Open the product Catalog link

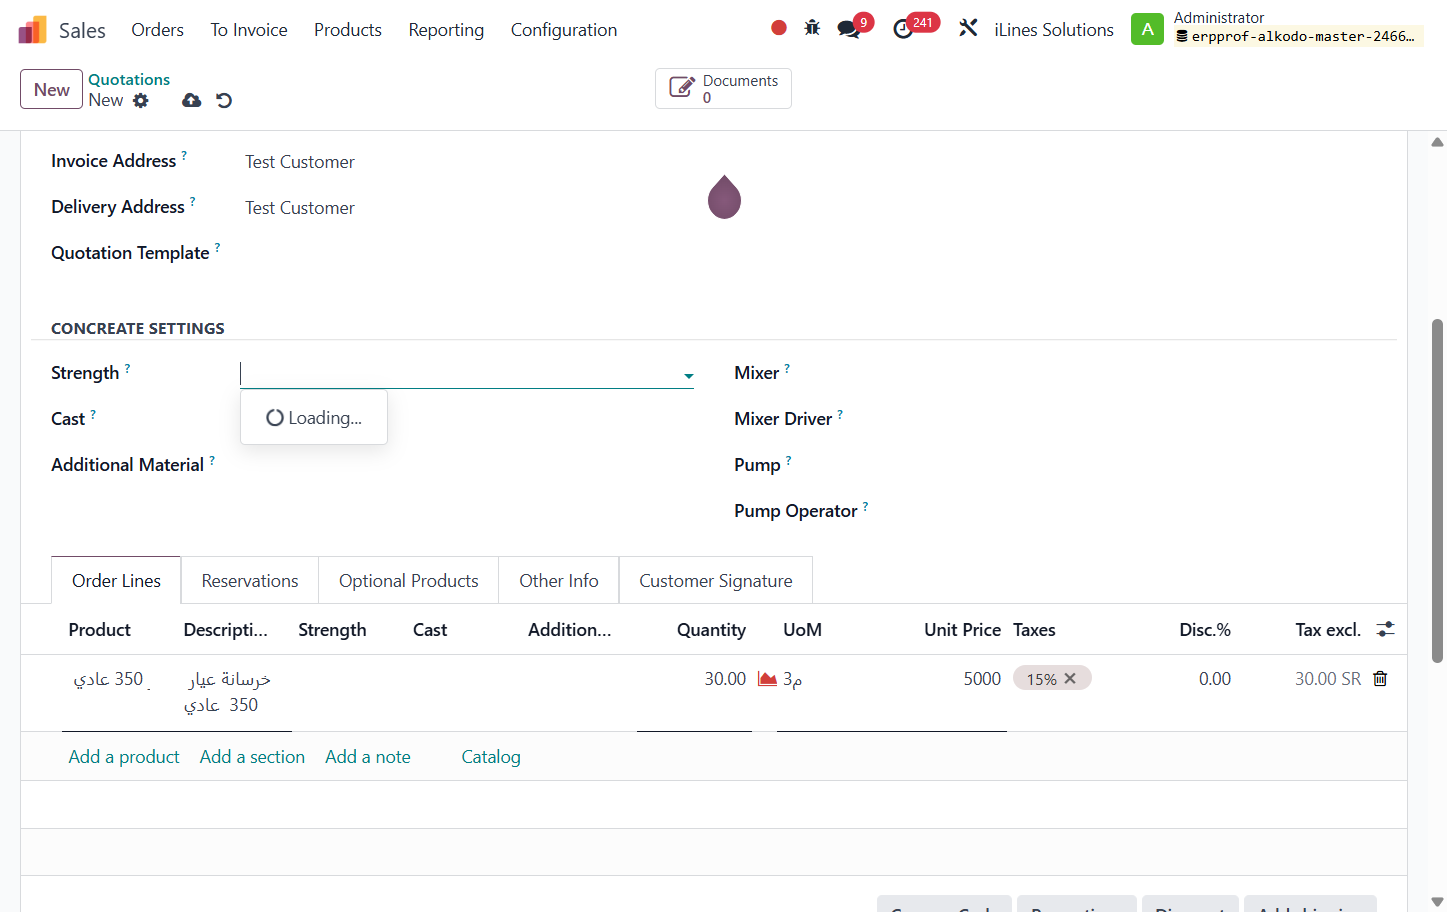491,757
